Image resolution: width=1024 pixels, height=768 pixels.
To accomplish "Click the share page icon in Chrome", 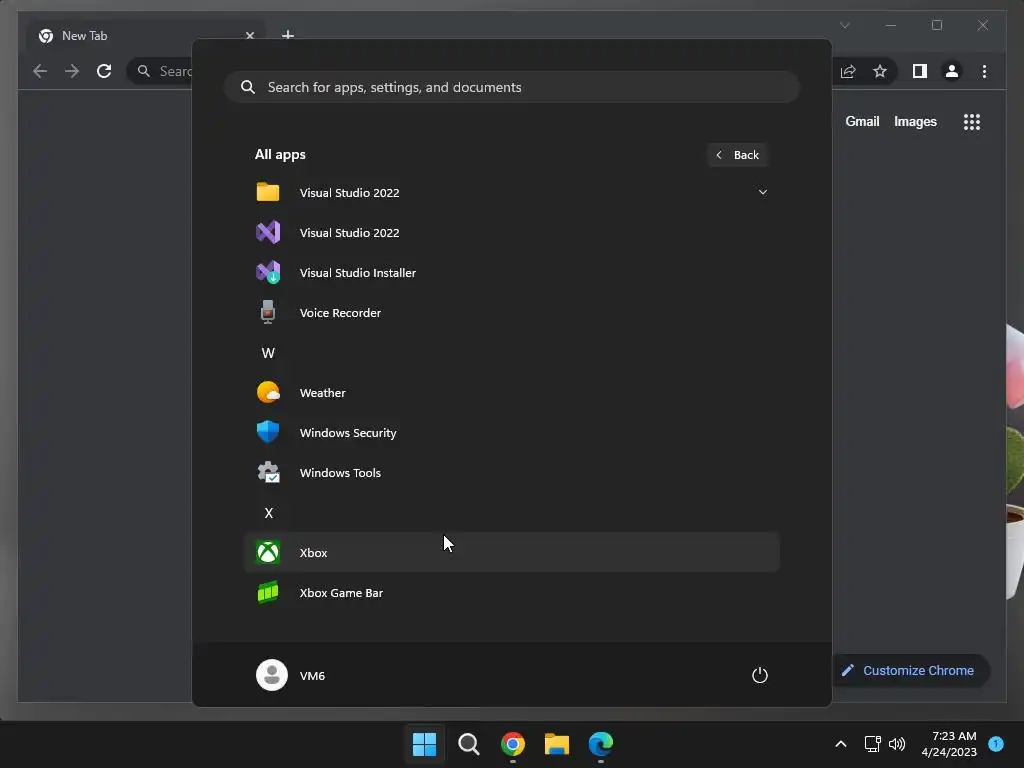I will [848, 71].
